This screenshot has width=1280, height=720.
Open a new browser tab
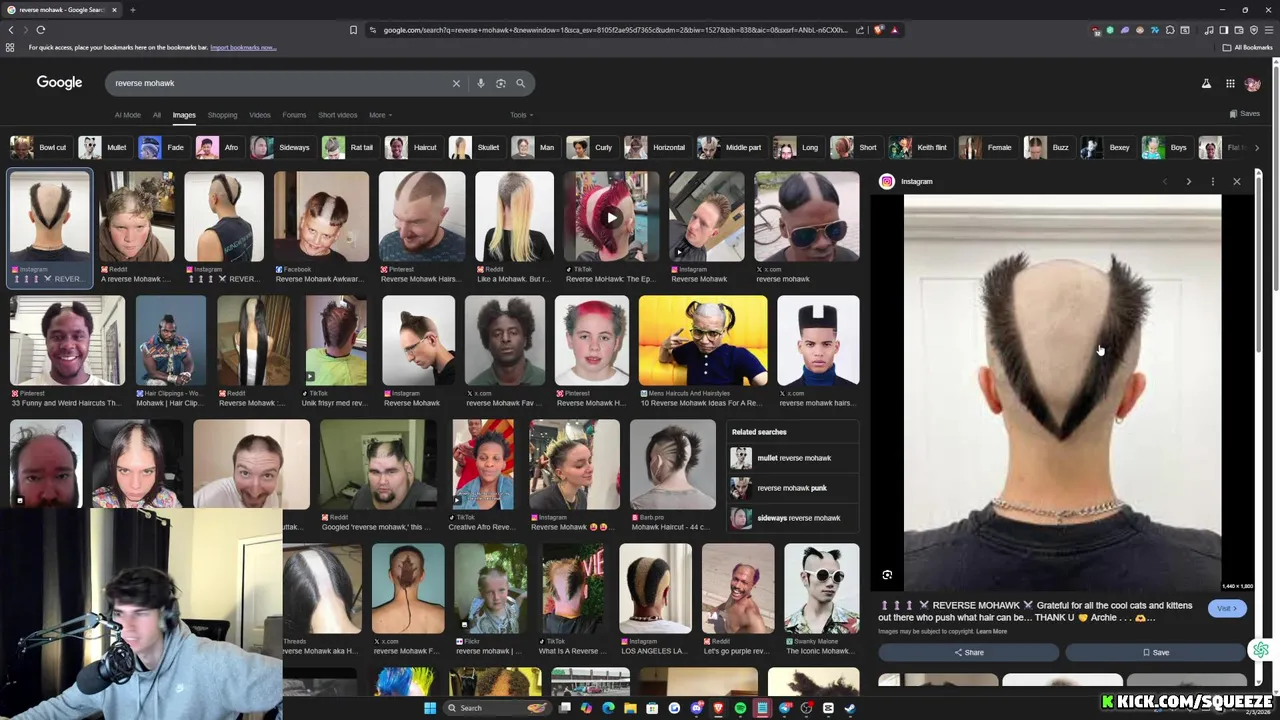(x=132, y=10)
